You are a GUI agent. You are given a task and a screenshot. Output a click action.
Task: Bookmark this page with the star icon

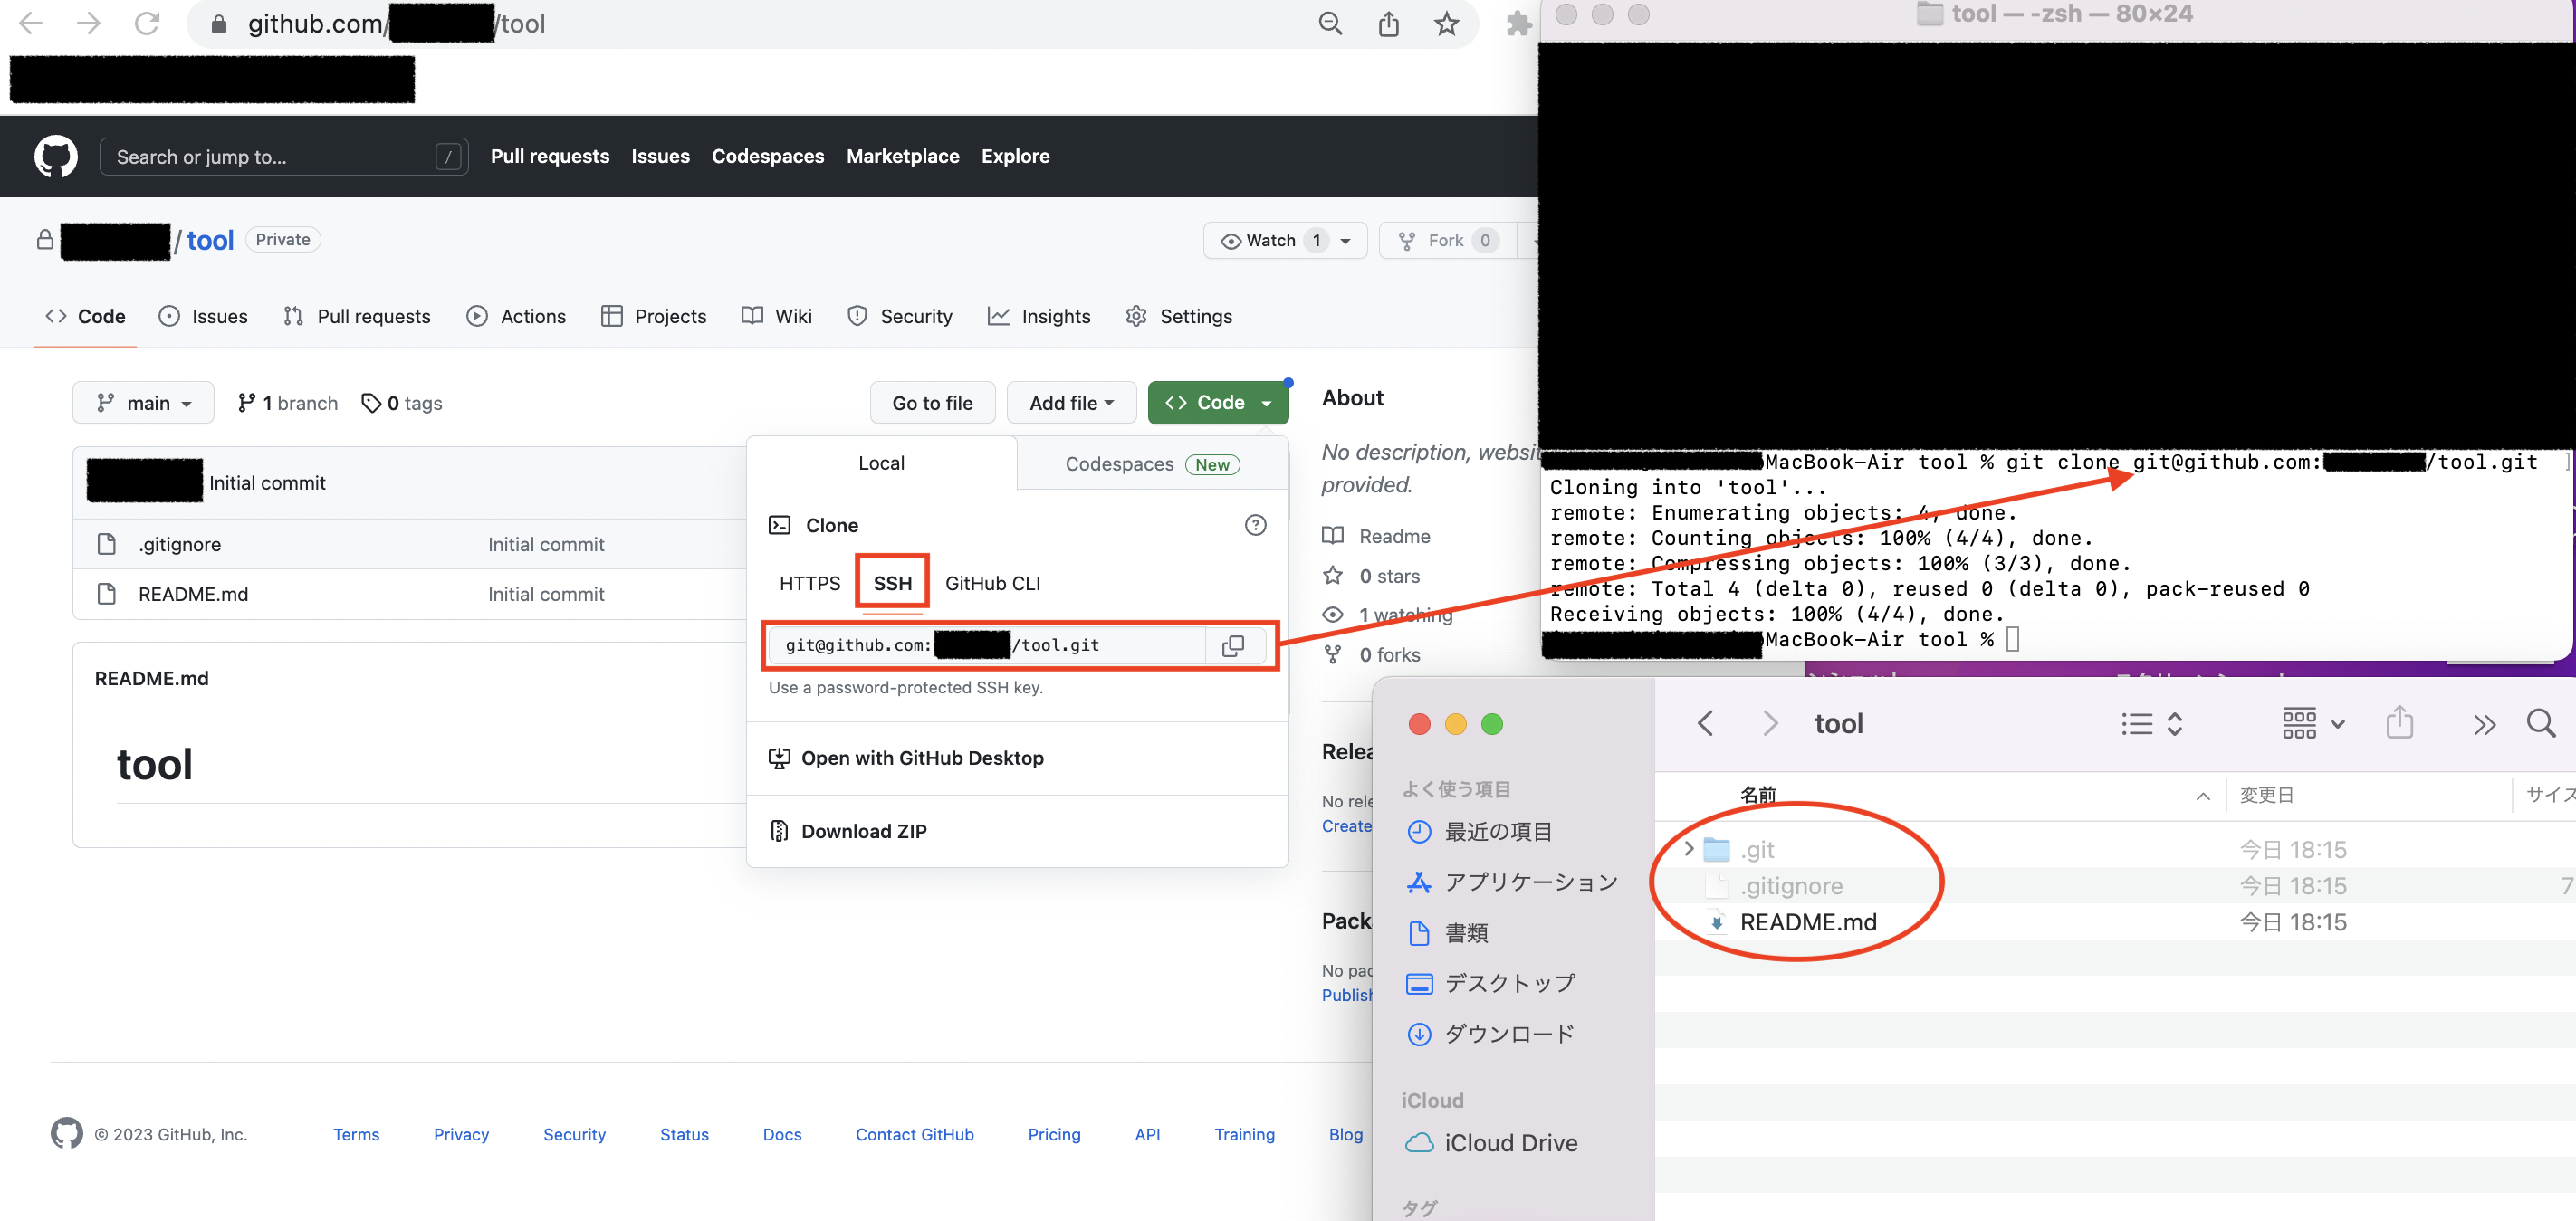pos(1446,24)
